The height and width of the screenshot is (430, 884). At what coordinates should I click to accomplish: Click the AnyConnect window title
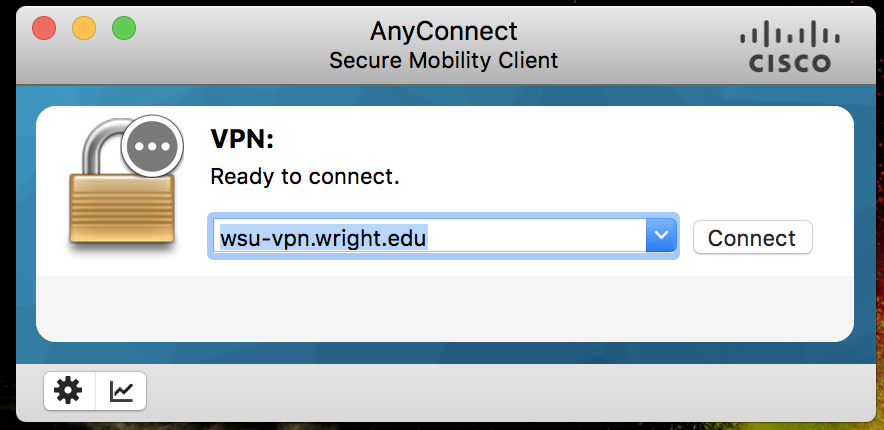[443, 30]
